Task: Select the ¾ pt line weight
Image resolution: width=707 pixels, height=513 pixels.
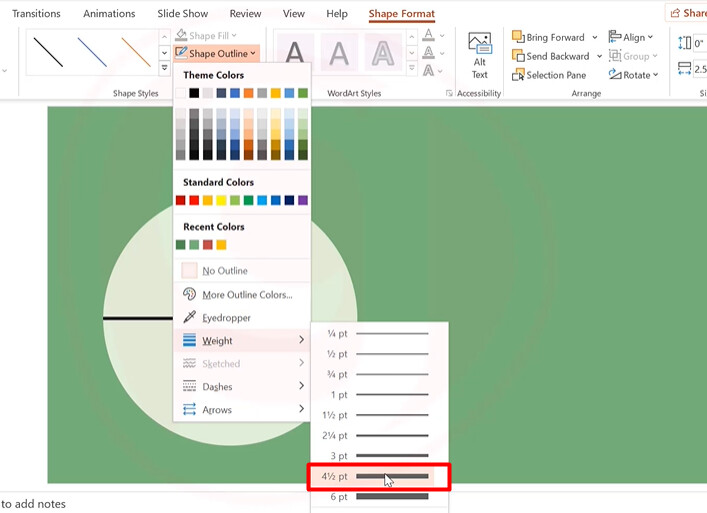Action: click(x=379, y=374)
